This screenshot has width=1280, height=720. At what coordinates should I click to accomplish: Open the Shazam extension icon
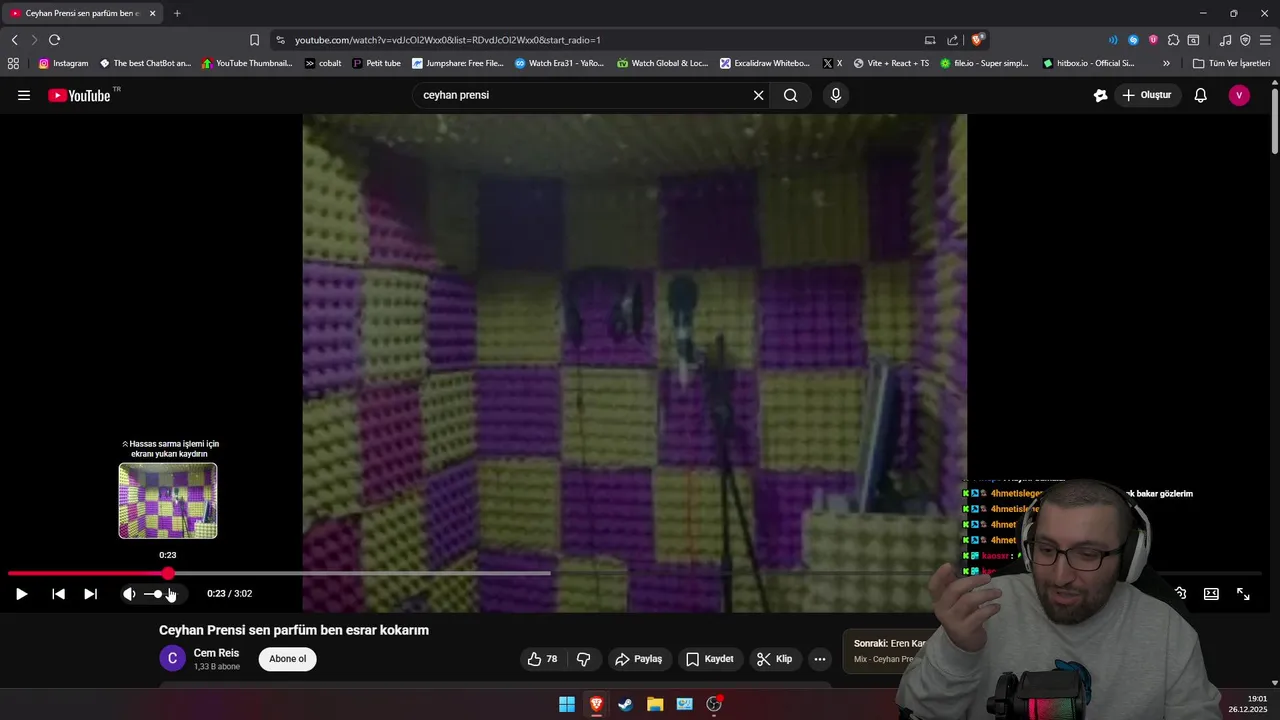coord(1133,40)
